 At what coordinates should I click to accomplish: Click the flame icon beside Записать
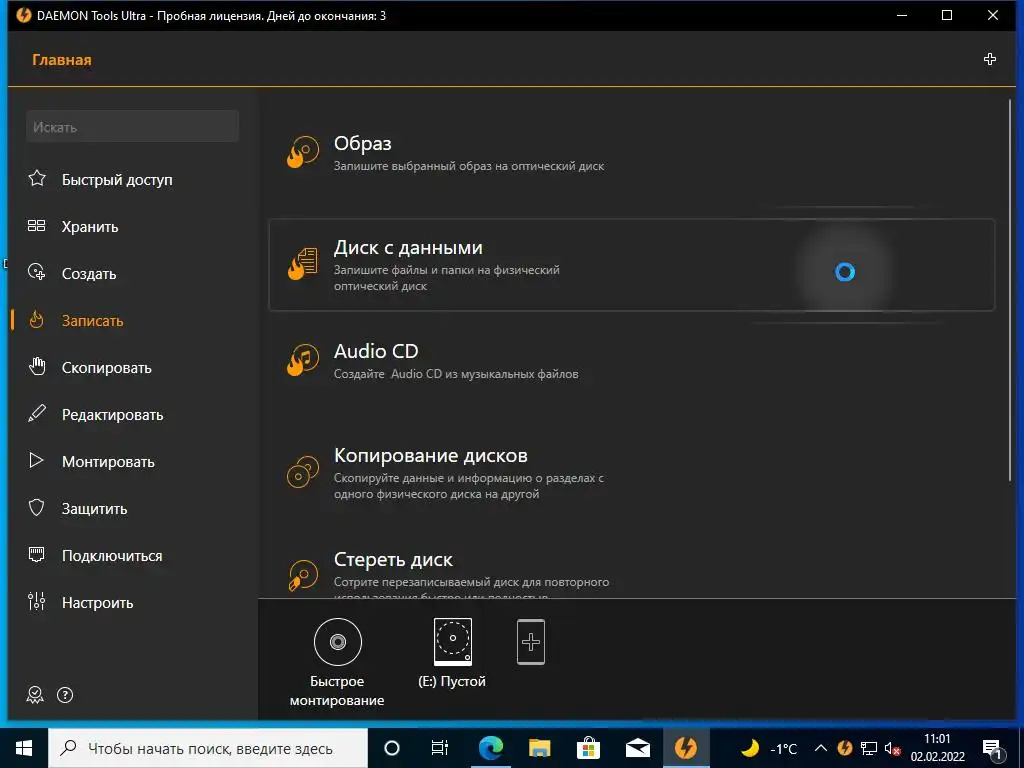click(37, 320)
